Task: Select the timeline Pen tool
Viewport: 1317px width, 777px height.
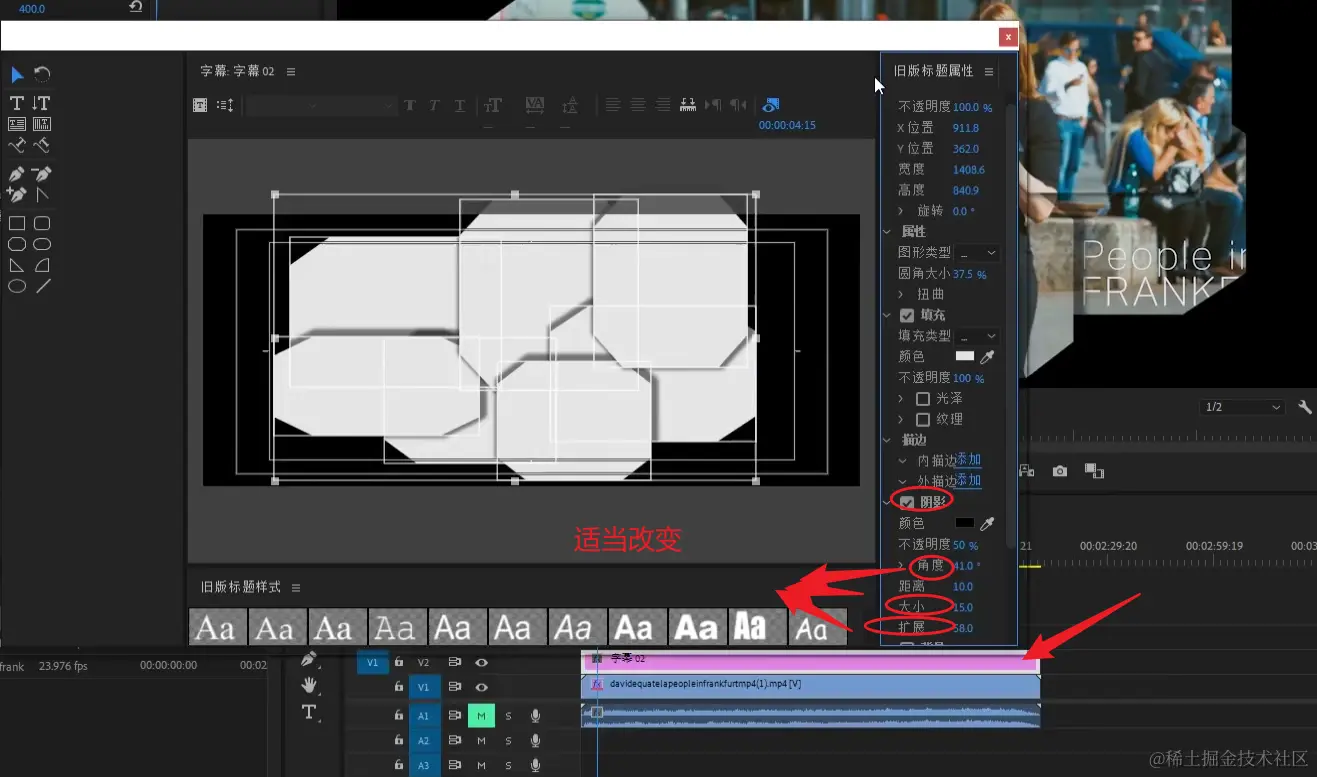Action: [x=310, y=659]
